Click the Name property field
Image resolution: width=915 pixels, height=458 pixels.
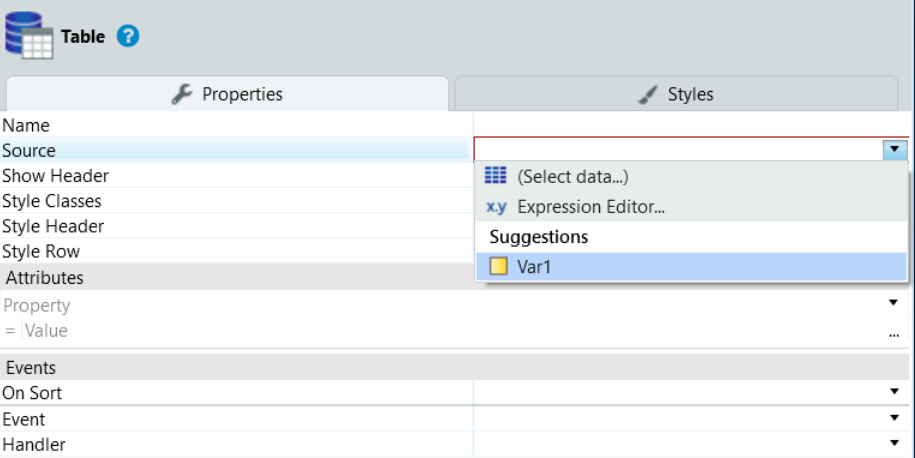coord(690,125)
